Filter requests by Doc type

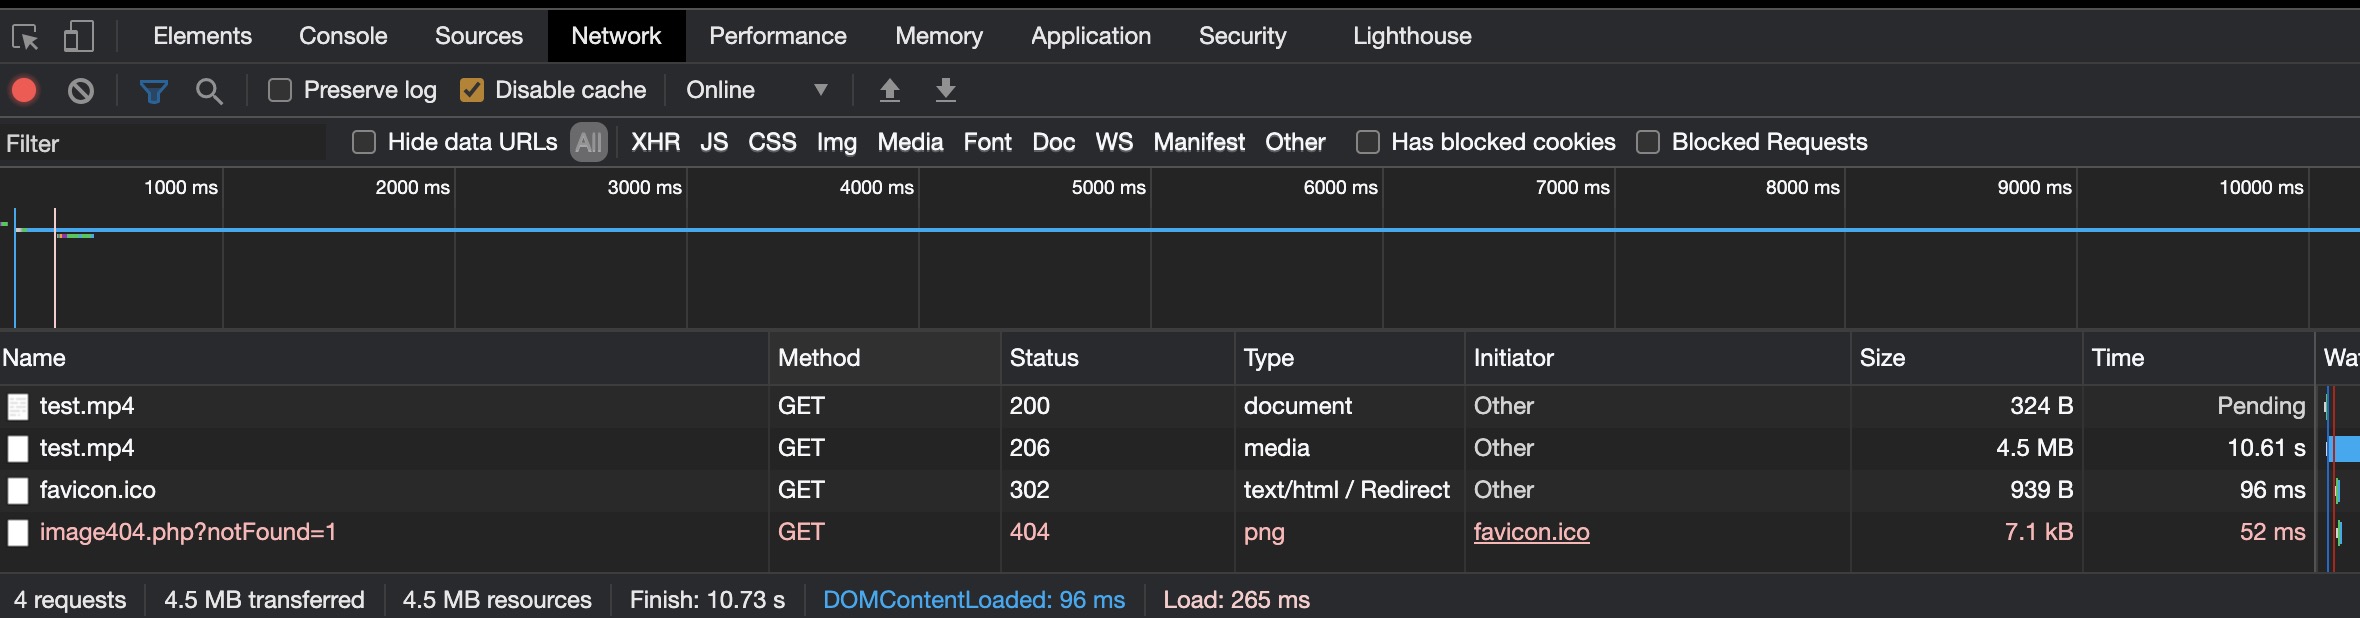point(1054,142)
